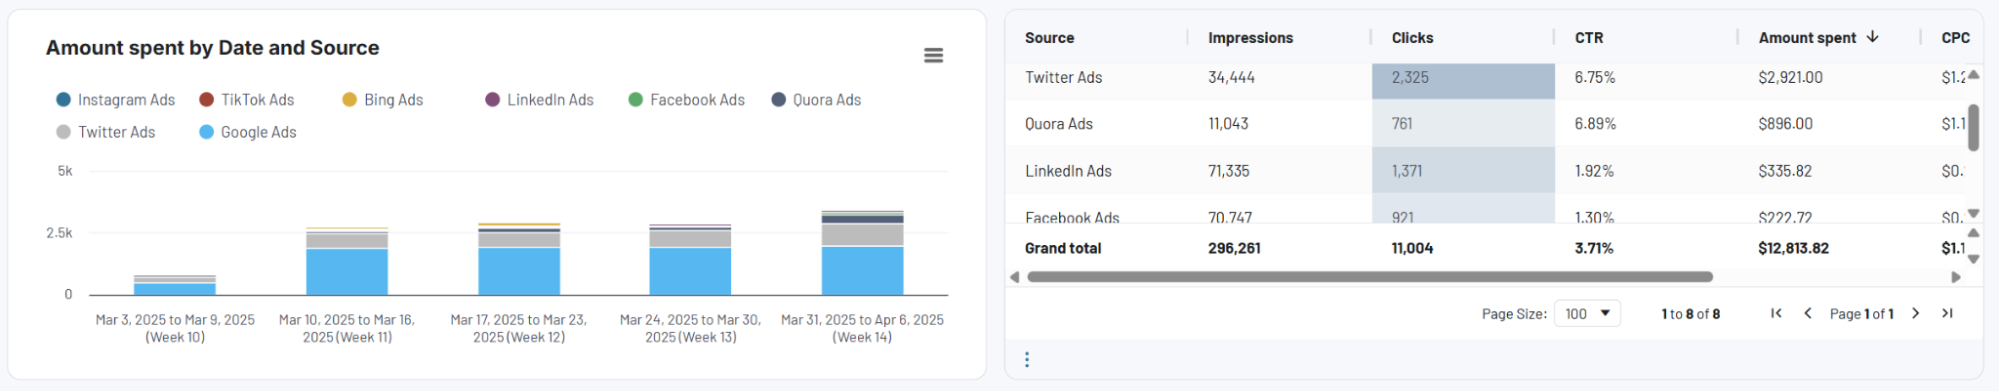Toggle Facebook Ads legend series
Viewport: 1999px width, 392px height.
[686, 100]
